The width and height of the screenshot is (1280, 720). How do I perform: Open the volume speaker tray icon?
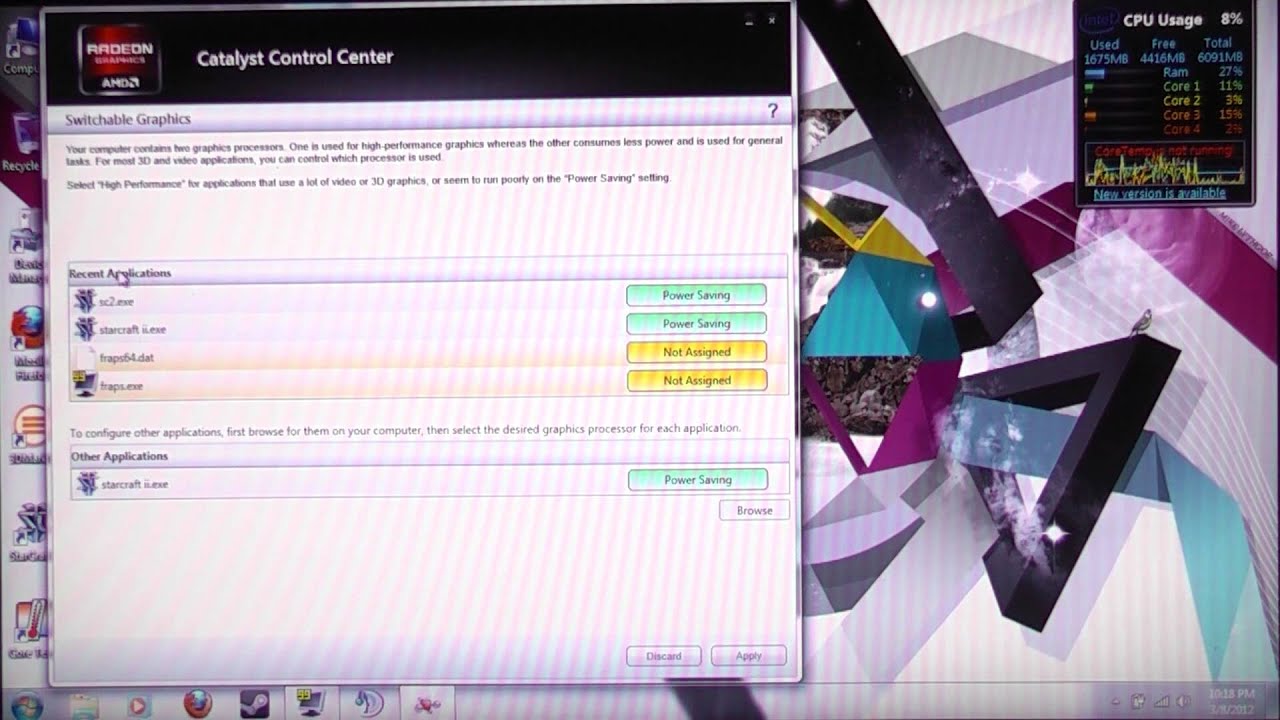tap(1185, 701)
